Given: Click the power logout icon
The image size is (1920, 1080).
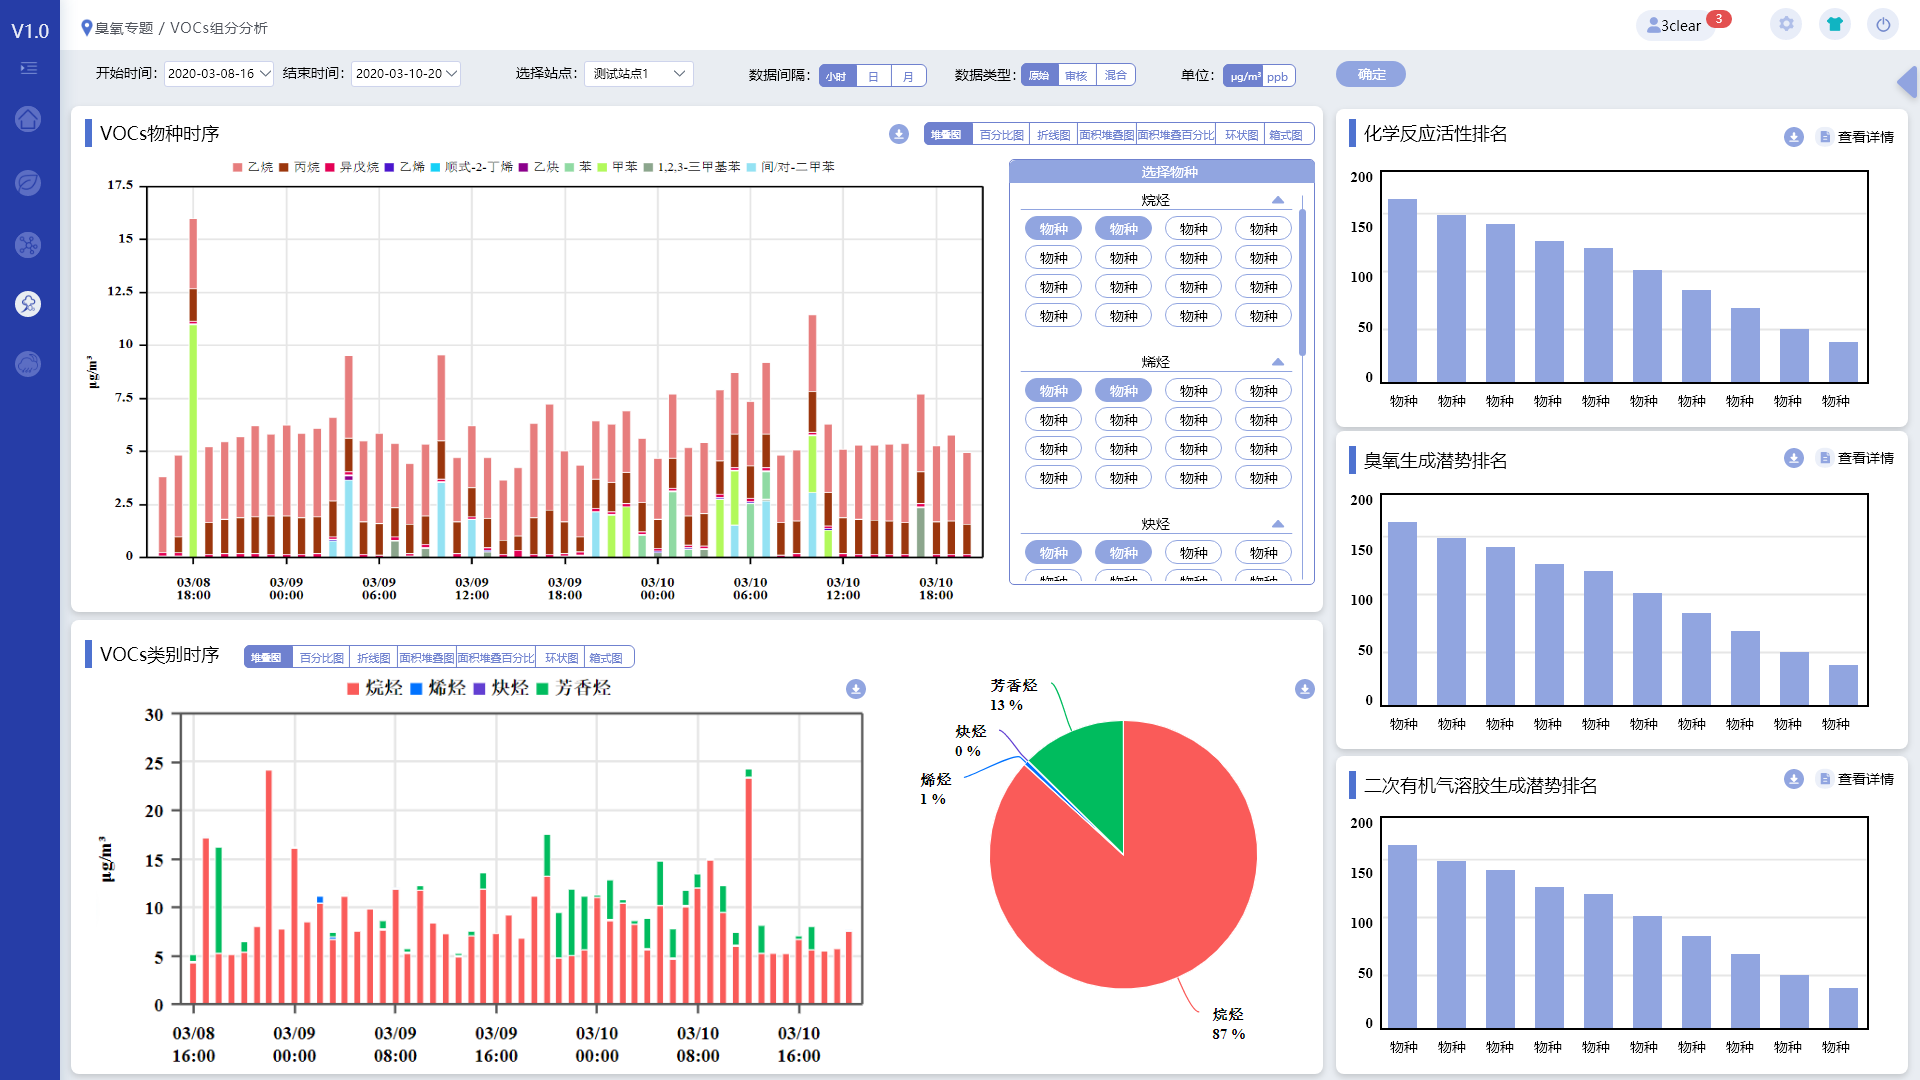Looking at the screenshot, I should [1883, 24].
